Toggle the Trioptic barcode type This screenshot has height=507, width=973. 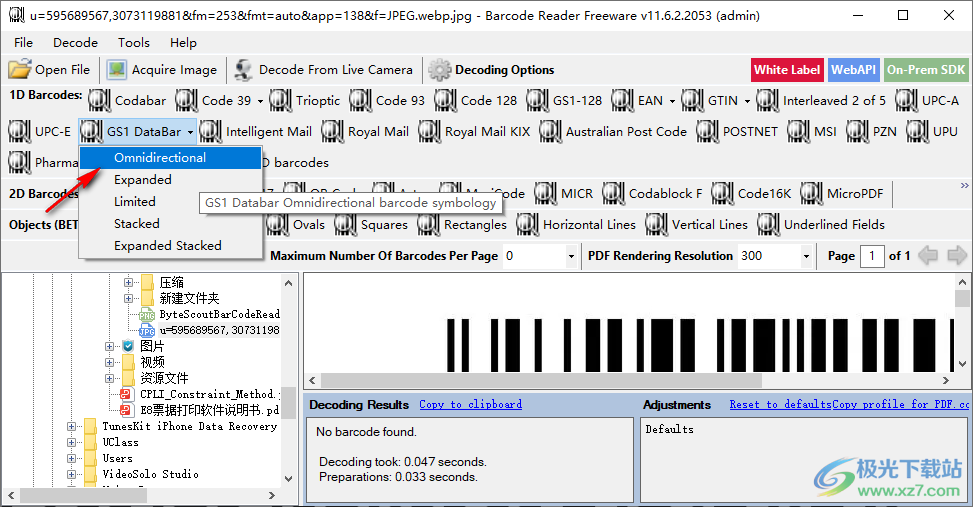tap(305, 101)
